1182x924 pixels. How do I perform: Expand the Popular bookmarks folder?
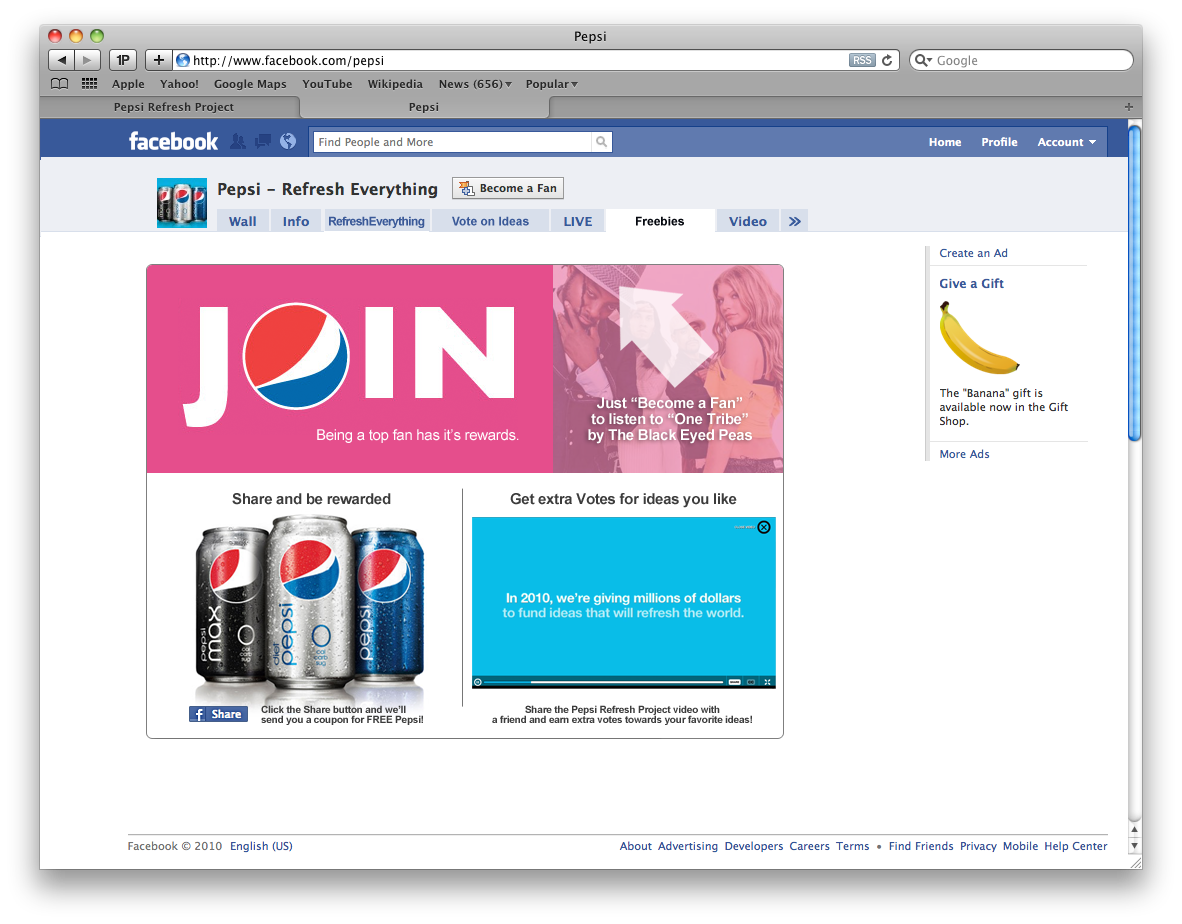tap(552, 84)
